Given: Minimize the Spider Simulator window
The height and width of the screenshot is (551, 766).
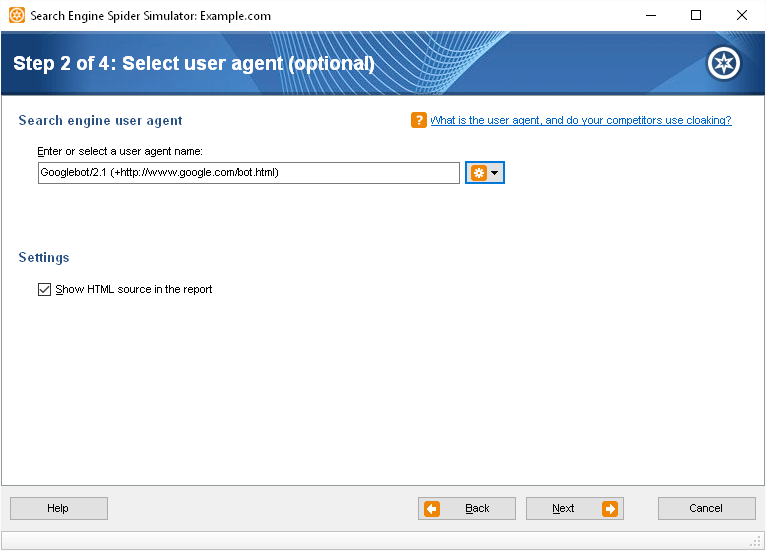Looking at the screenshot, I should [650, 16].
